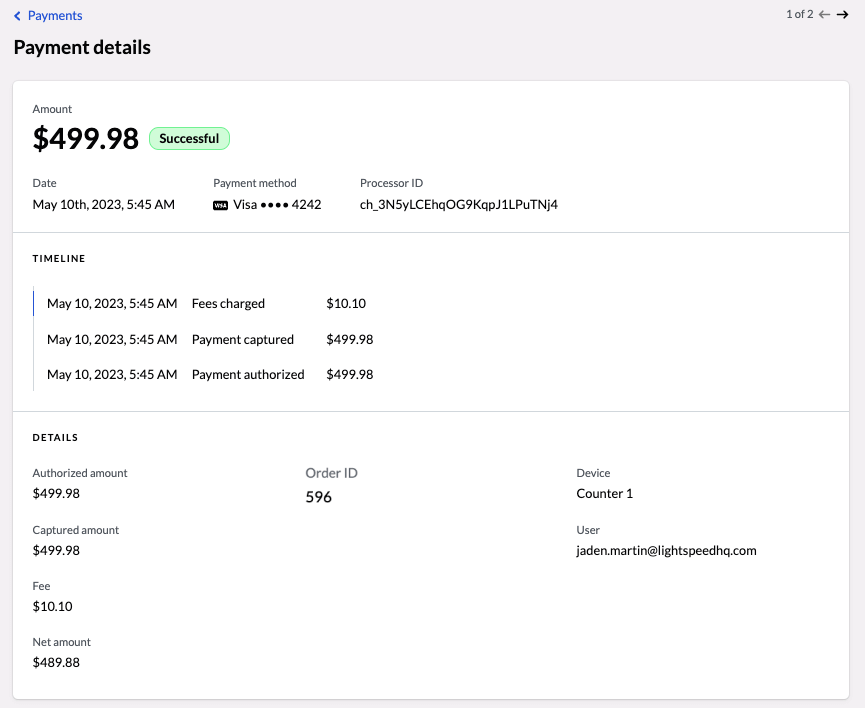
Task: Click the left pagination arrow
Action: 826,14
